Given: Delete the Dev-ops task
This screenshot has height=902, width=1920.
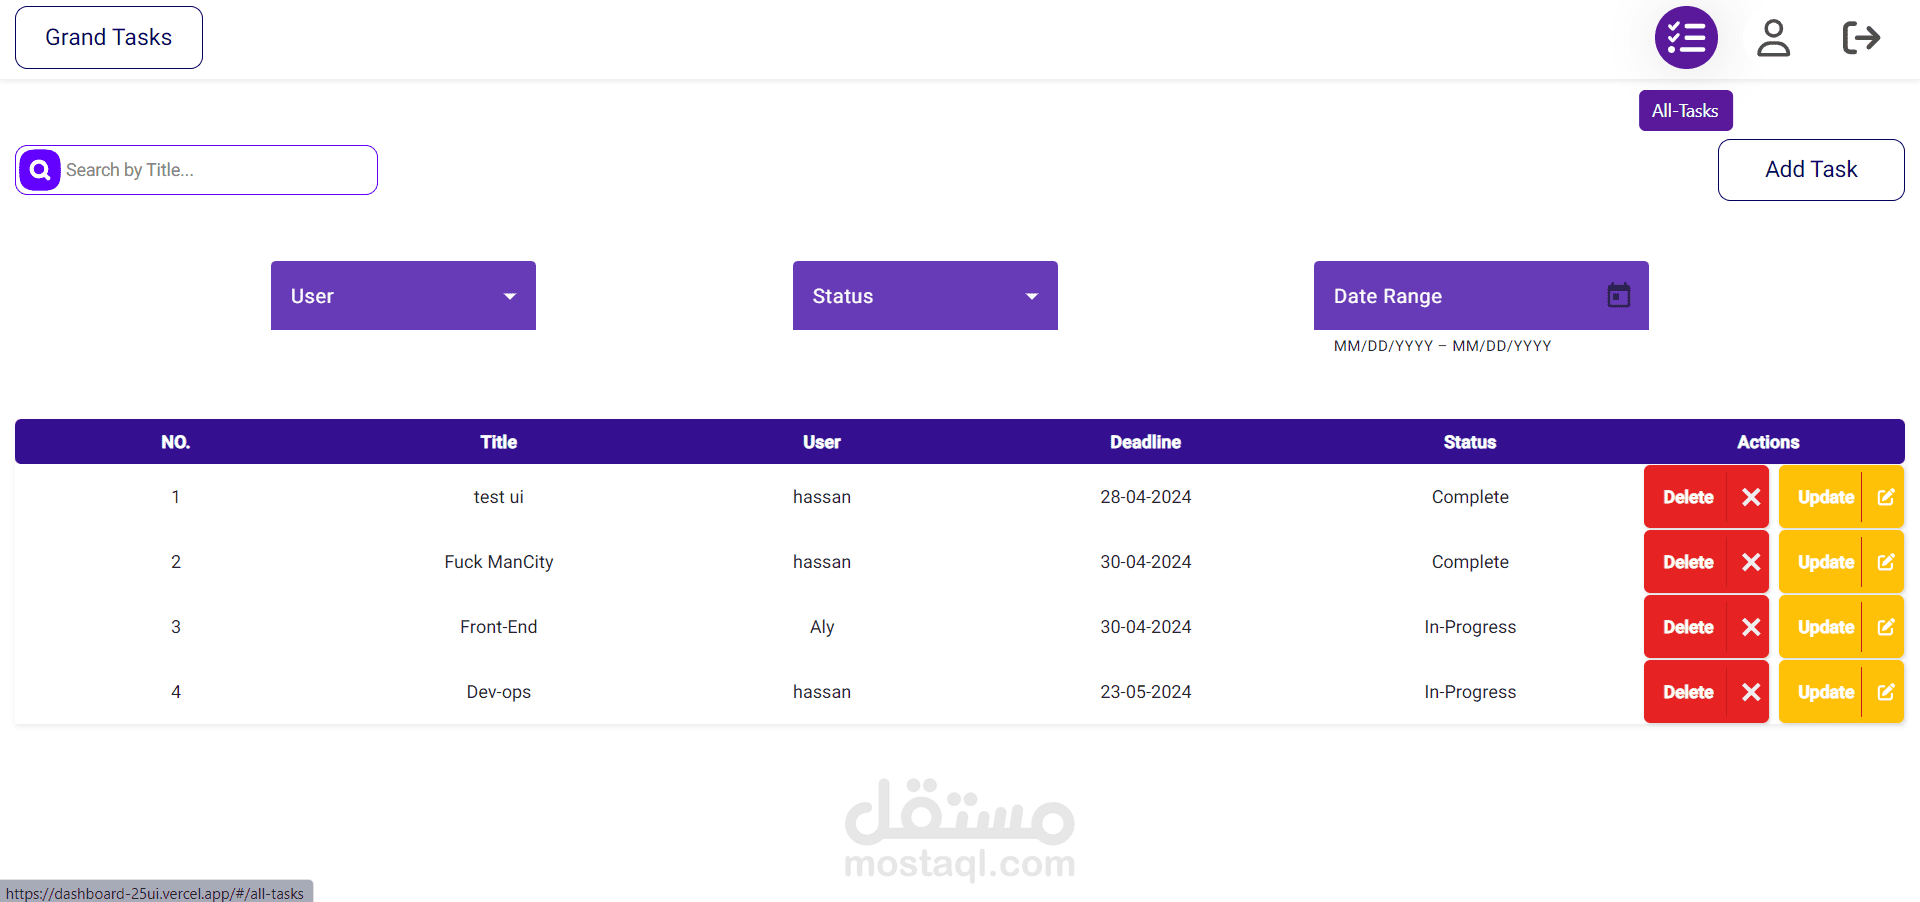Looking at the screenshot, I should pos(1706,692).
